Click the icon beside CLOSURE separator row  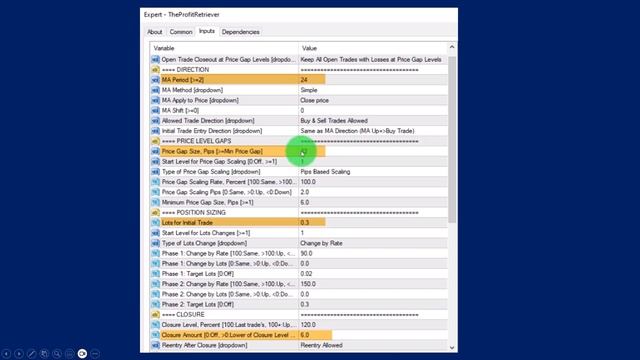point(155,315)
